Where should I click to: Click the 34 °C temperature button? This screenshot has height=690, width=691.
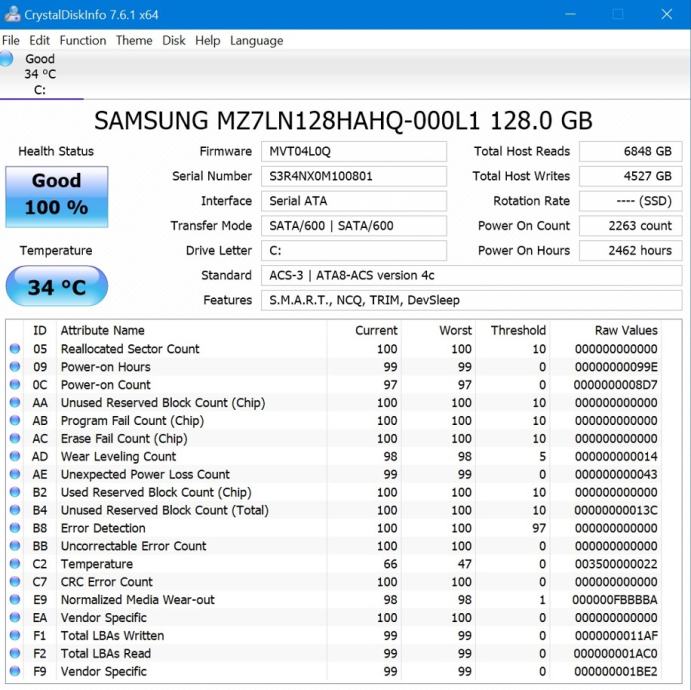[56, 286]
